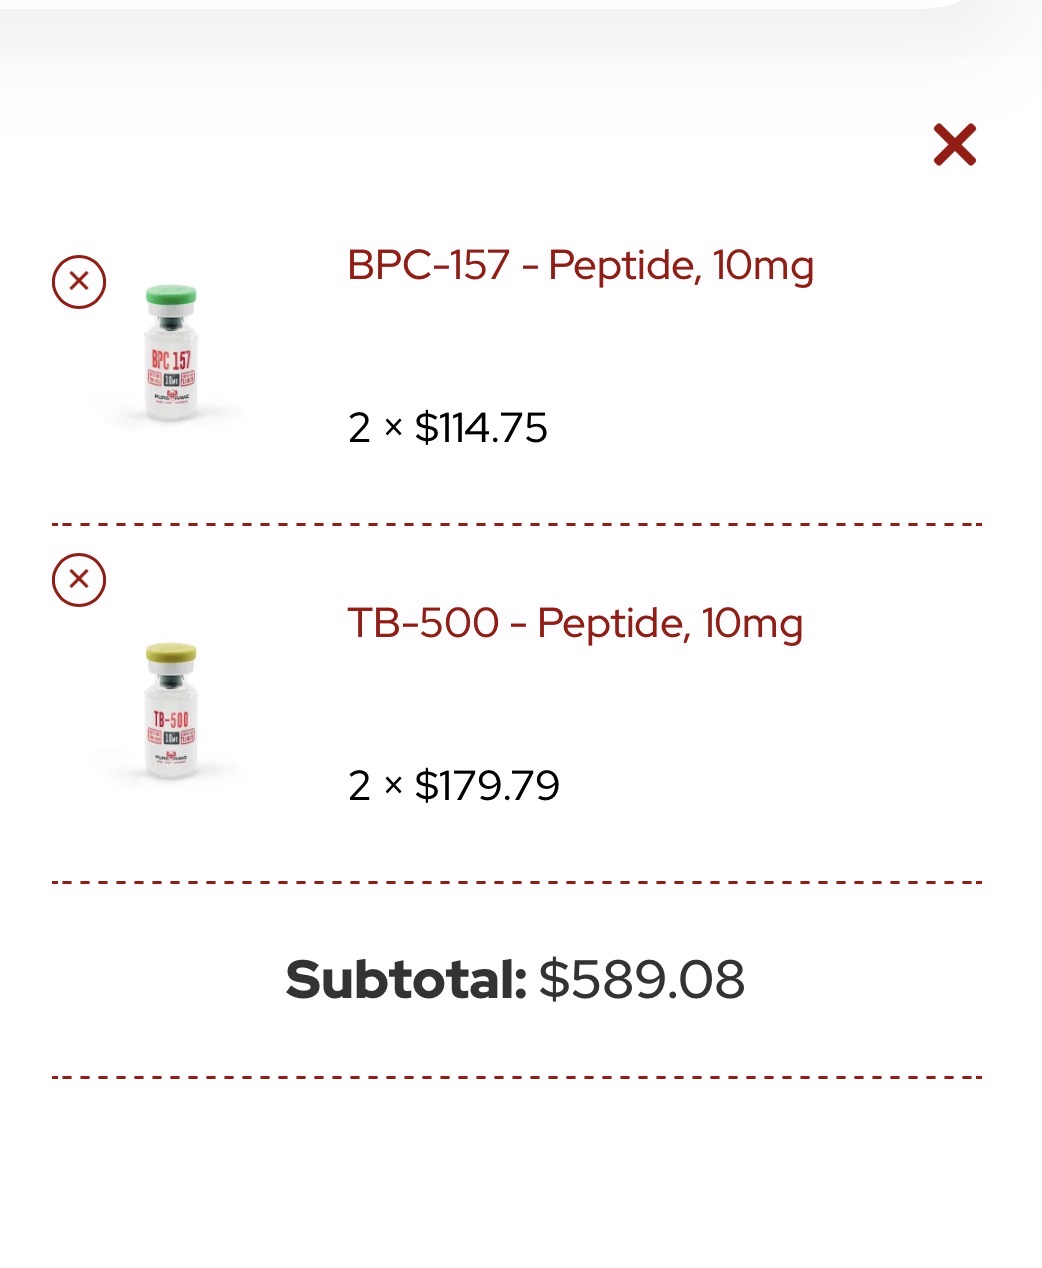Screen dimensions: 1042x1268
Task: Click the $589.08 subtotal amount
Action: coord(642,979)
